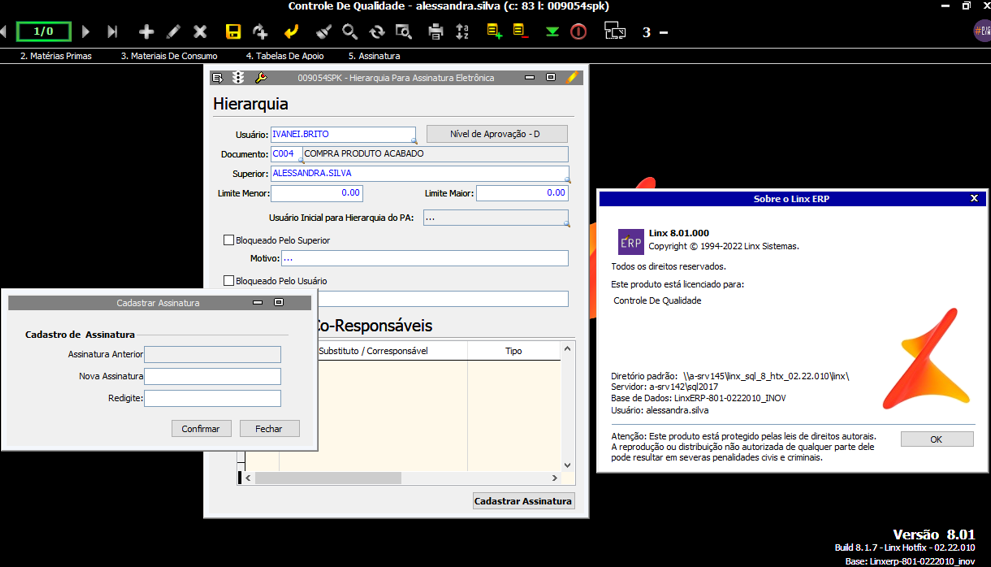
Task: Open the Tabelas De Apoio menu
Action: pos(284,56)
